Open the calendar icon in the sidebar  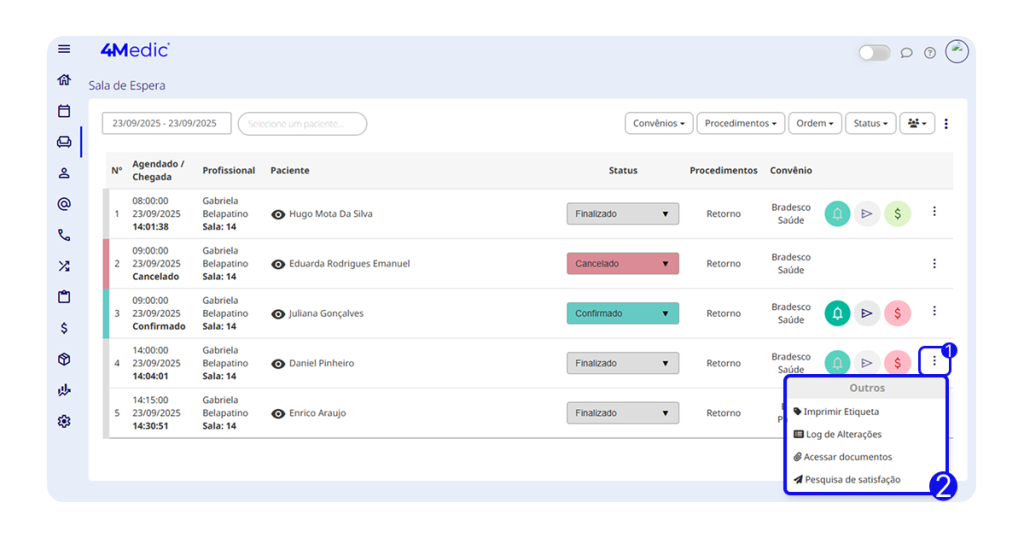[64, 111]
